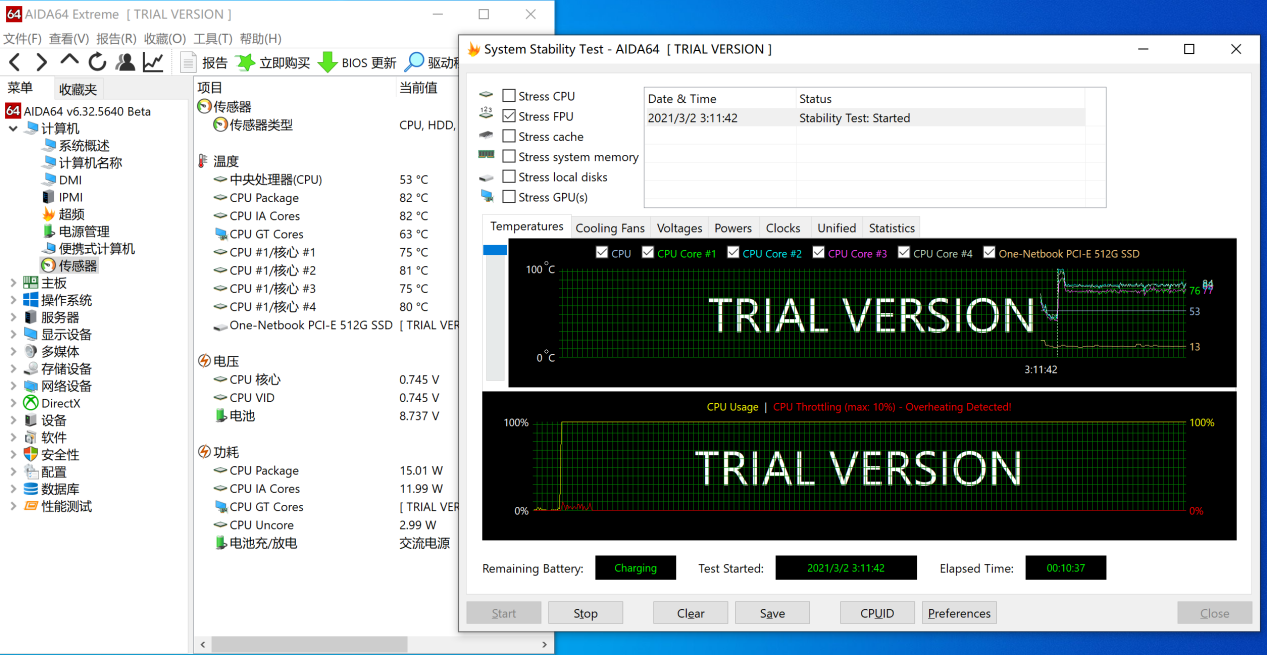Screen dimensions: 1267x655
Task: Open the line graph toolbar icon
Action: coord(153,63)
